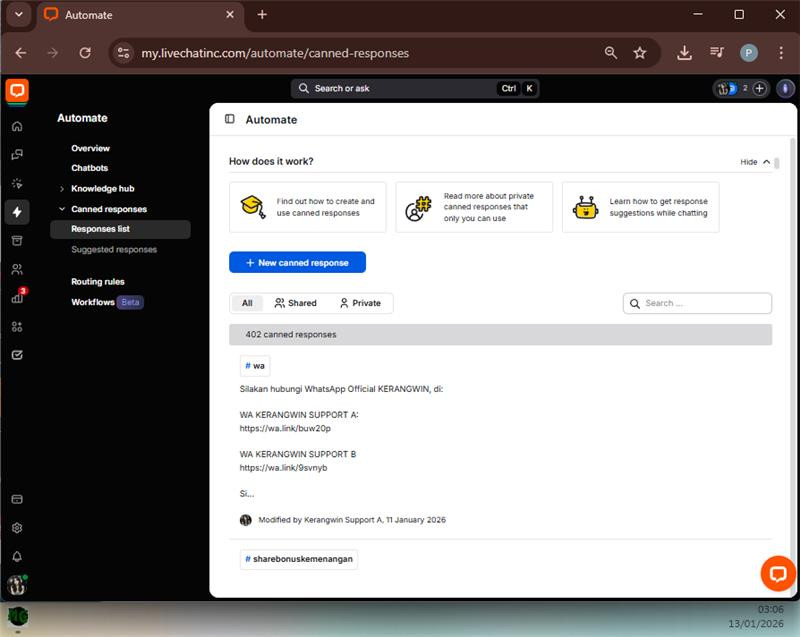Toggle the sidebar panel icon beside Automate
The width and height of the screenshot is (800, 637).
pos(230,119)
